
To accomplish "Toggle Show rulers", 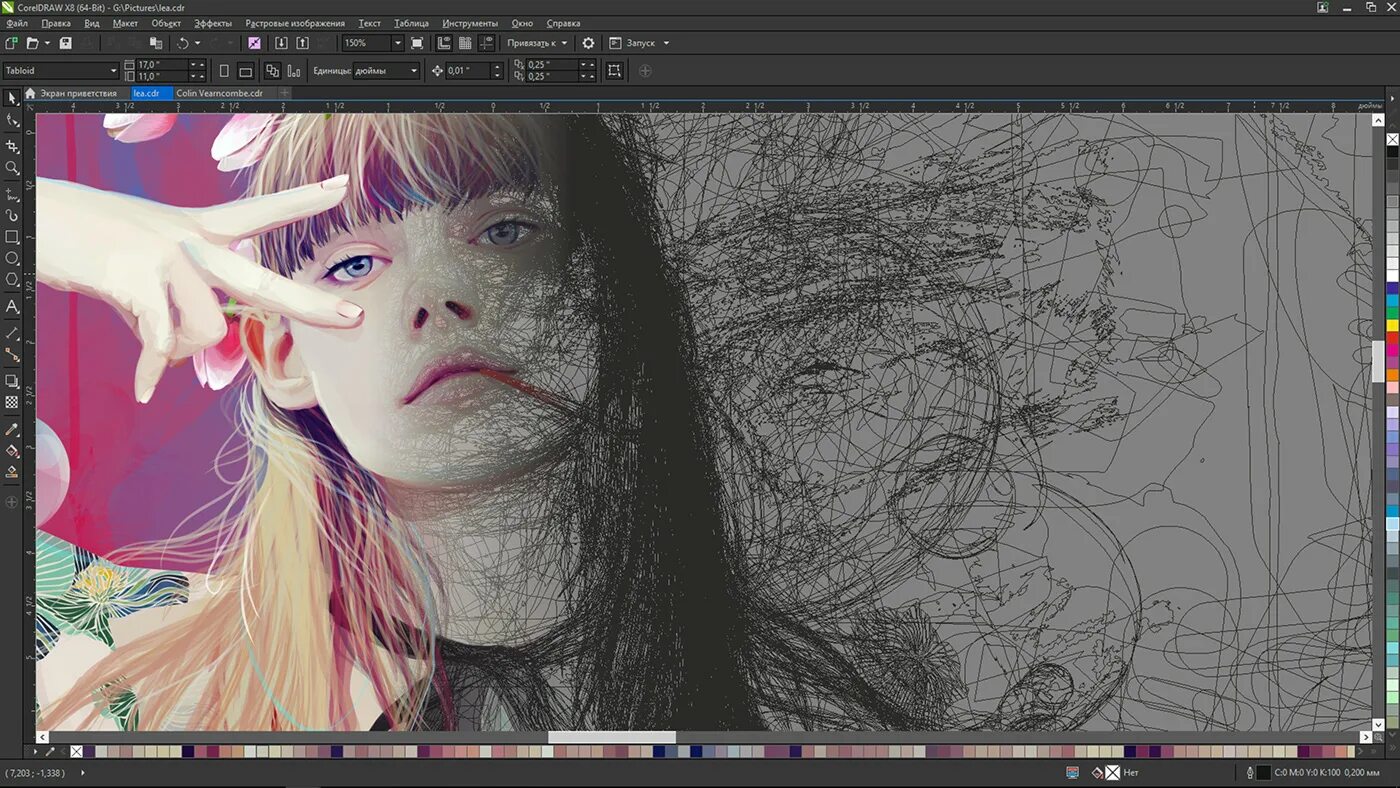I will point(444,43).
